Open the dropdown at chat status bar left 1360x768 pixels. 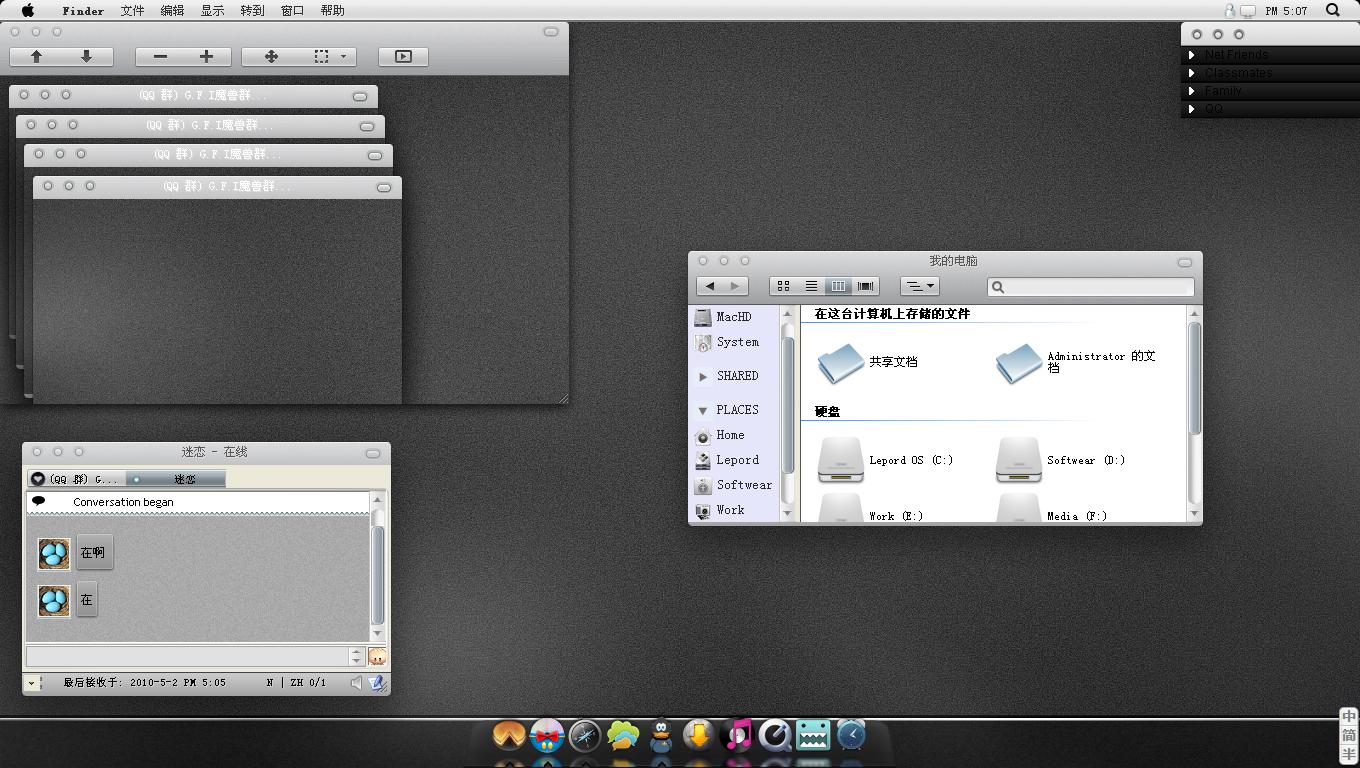click(x=31, y=683)
